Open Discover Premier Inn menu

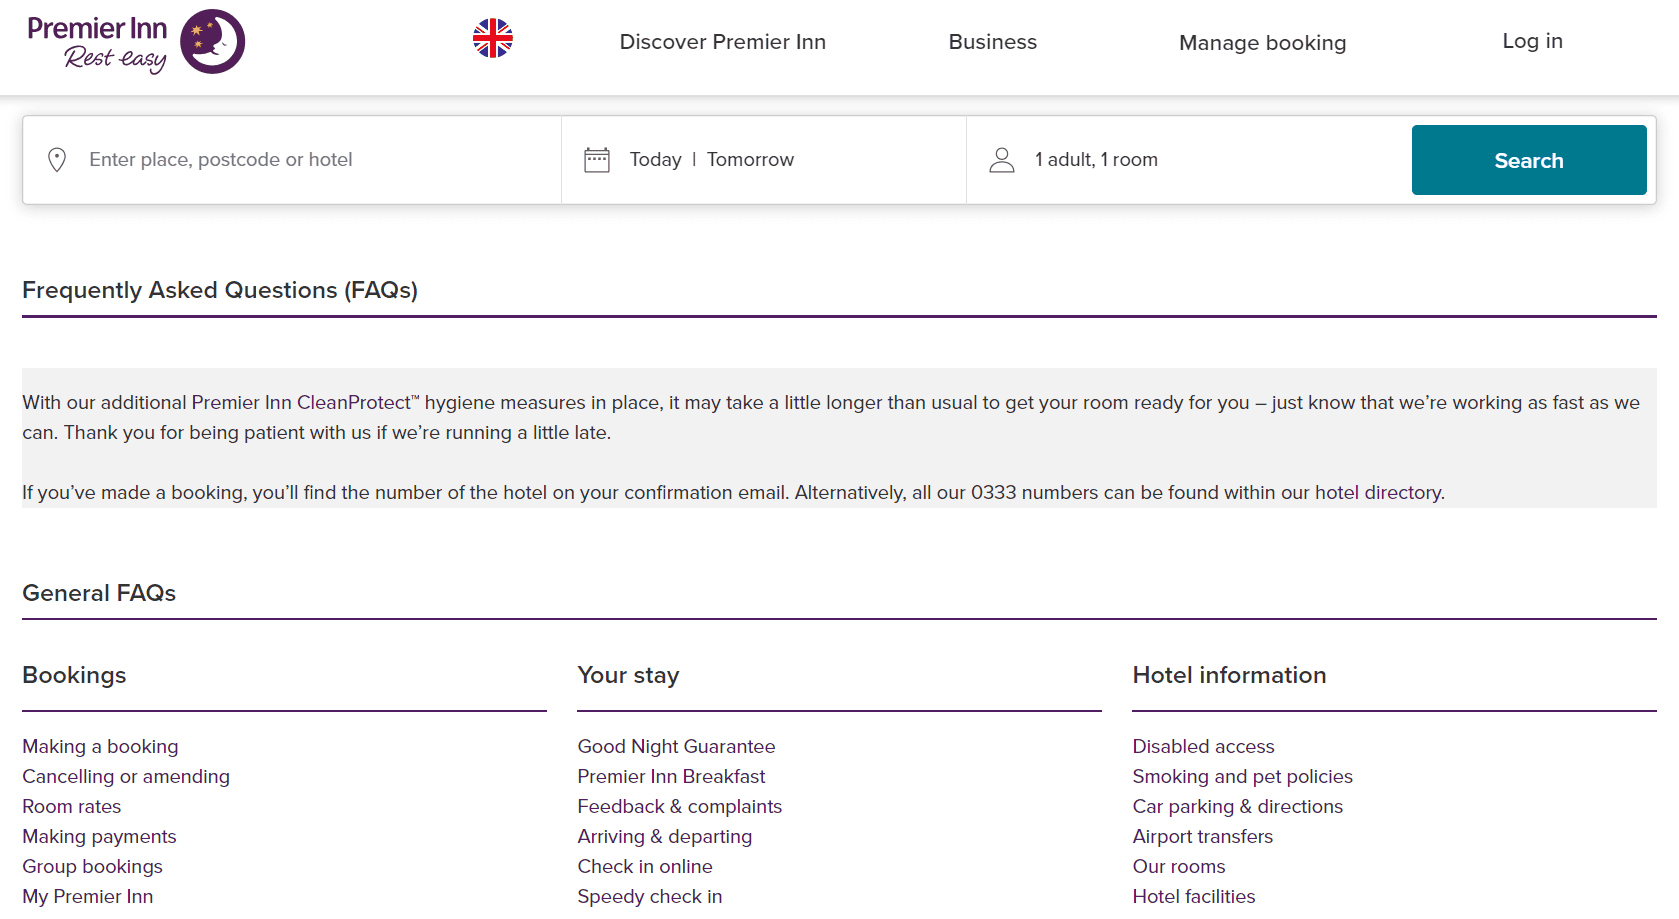tap(723, 42)
